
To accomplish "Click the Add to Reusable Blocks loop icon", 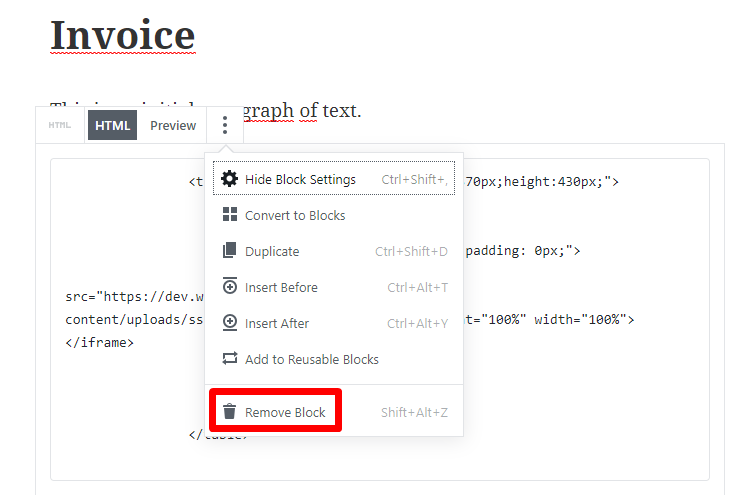I will pos(230,359).
